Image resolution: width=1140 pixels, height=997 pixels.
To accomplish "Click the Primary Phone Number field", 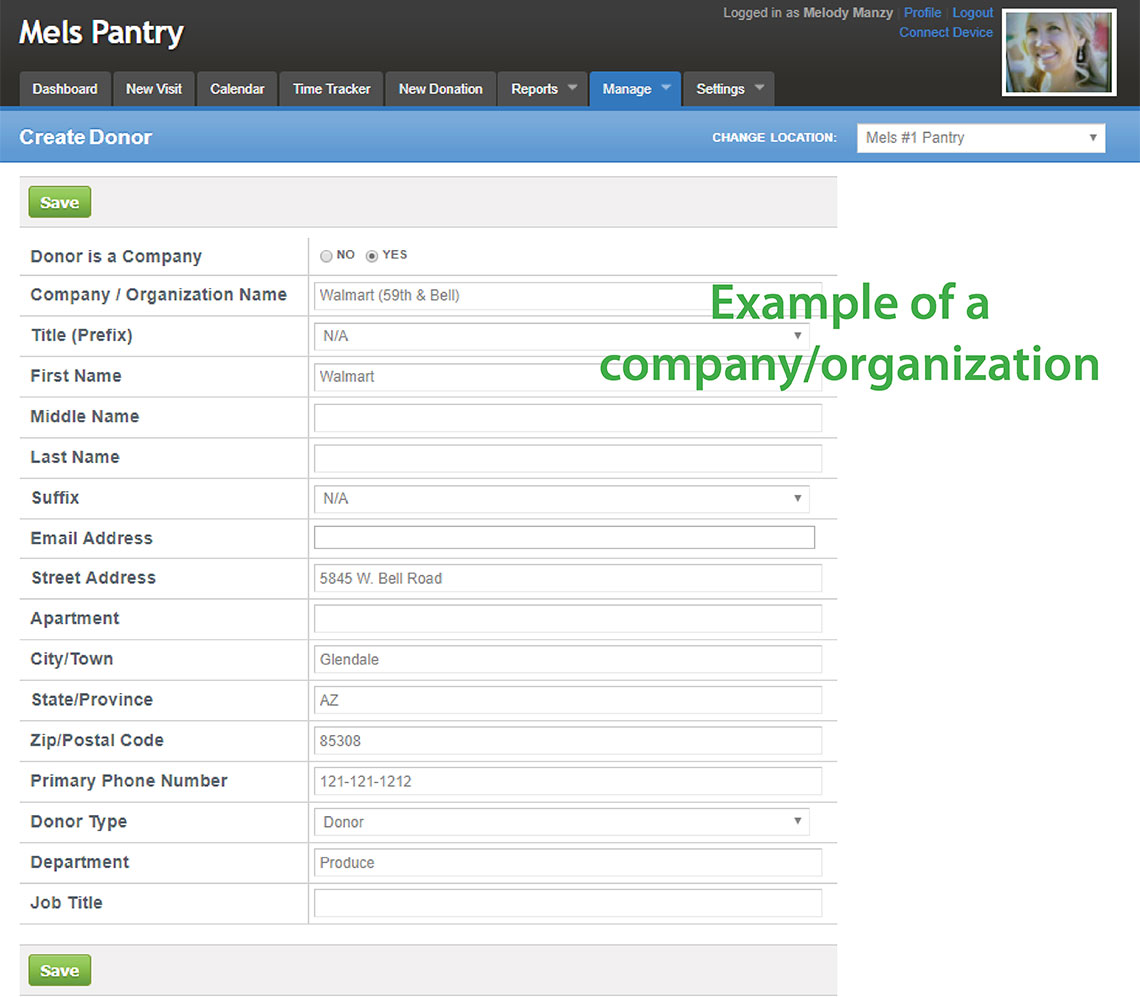I will [x=568, y=782].
